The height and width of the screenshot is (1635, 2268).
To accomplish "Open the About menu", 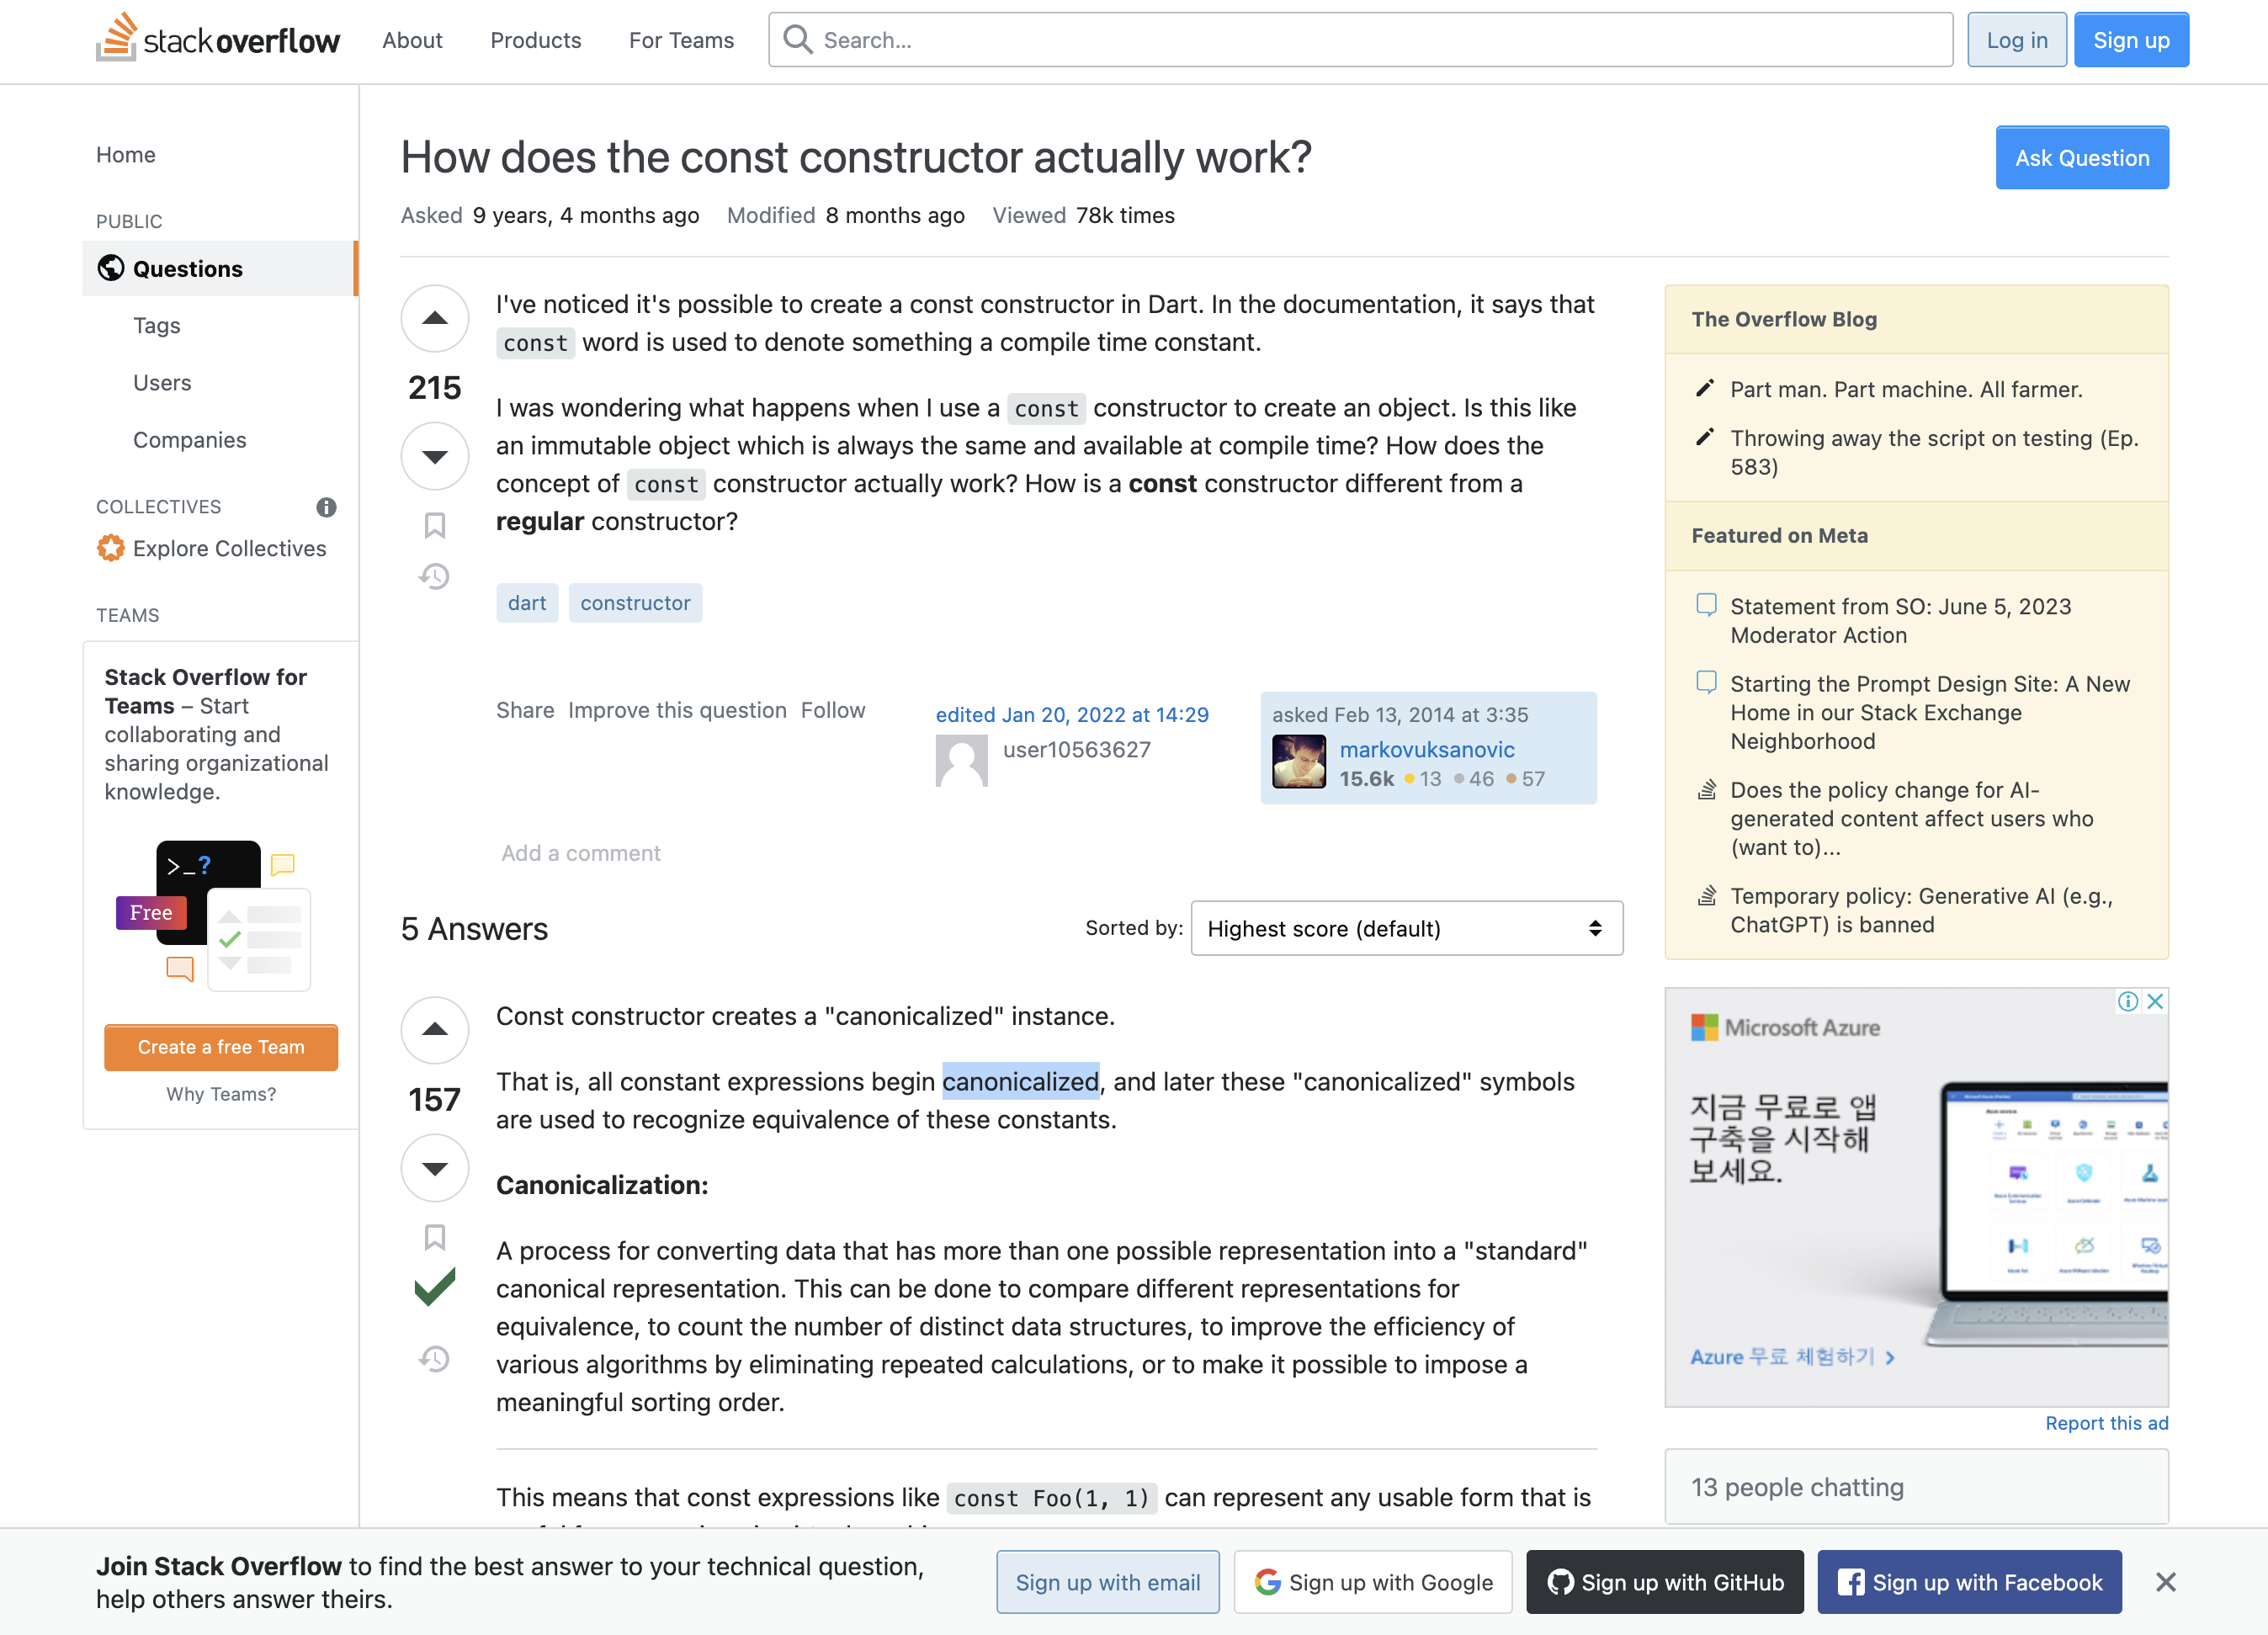I will (x=412, y=40).
